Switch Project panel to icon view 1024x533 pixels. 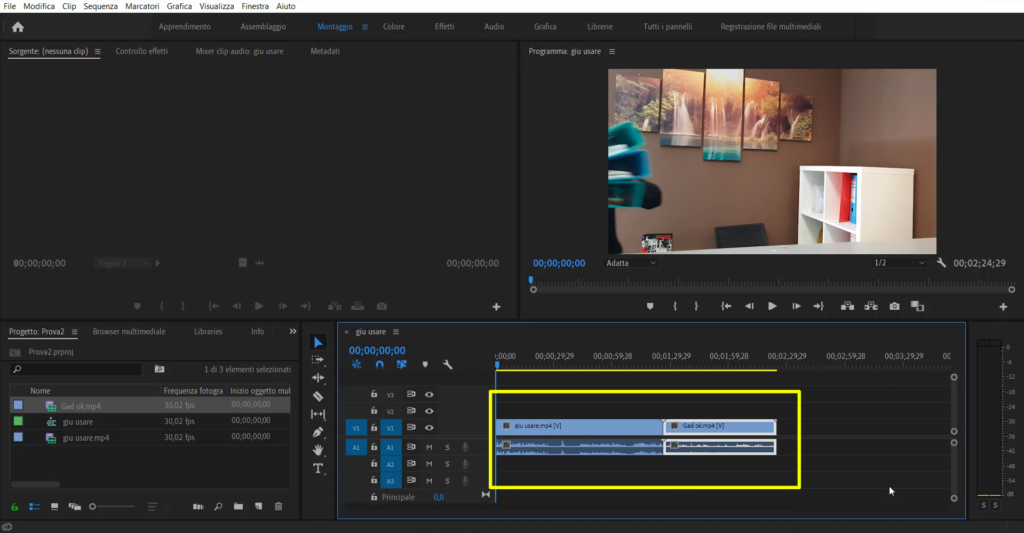point(54,506)
